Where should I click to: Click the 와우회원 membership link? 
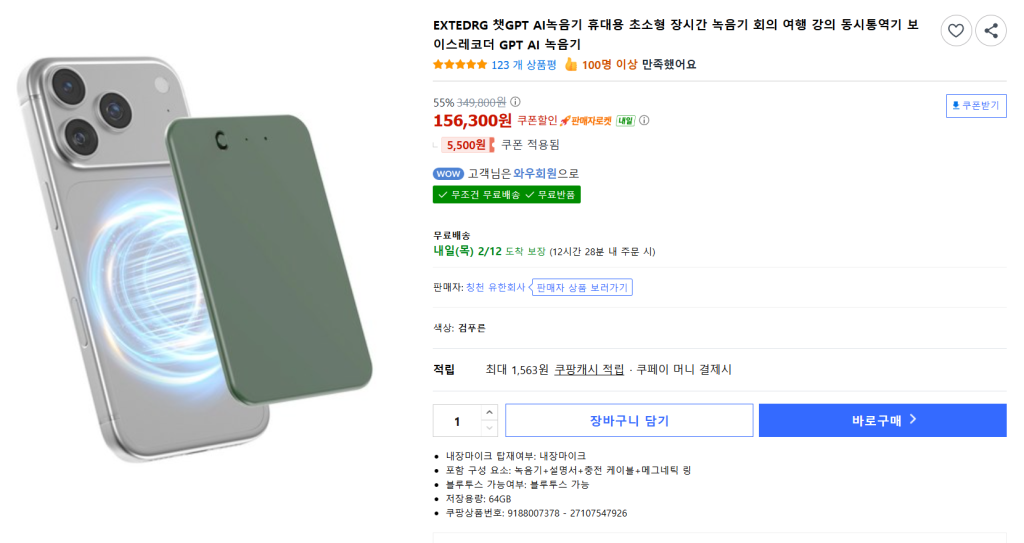[x=537, y=173]
